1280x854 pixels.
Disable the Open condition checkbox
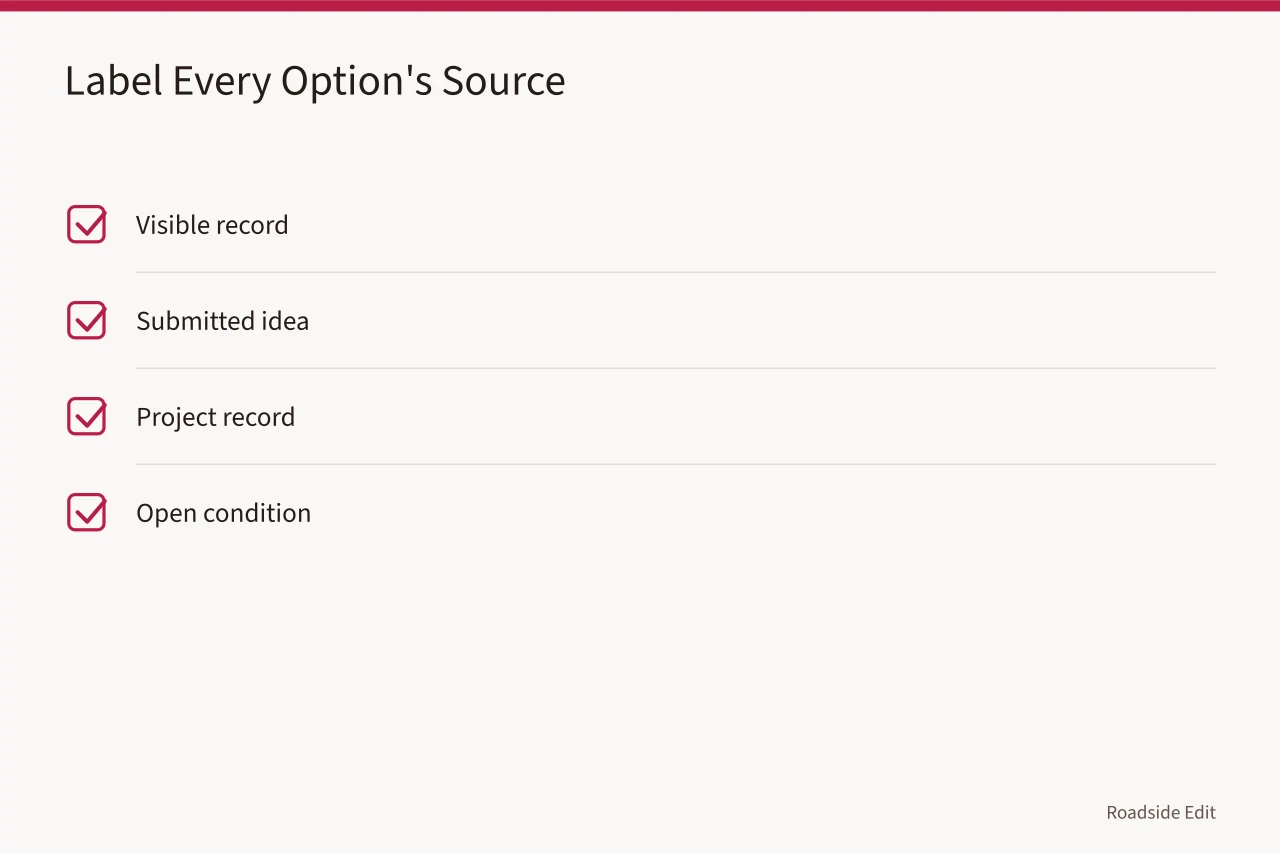click(86, 512)
